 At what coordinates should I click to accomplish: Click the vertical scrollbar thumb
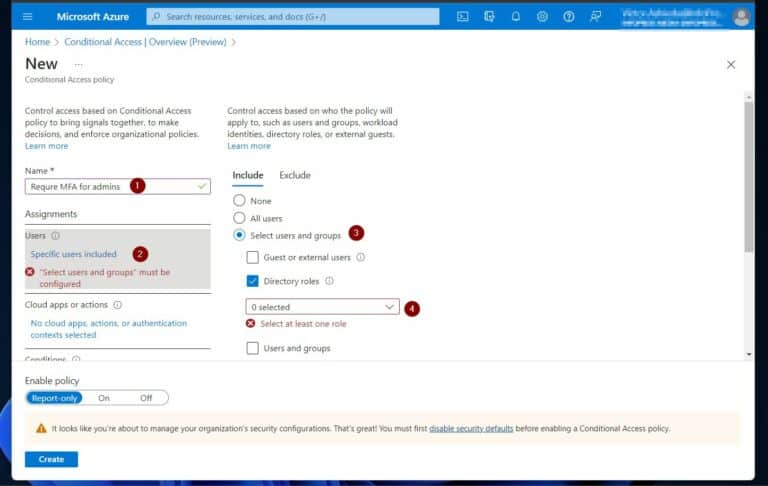(748, 177)
